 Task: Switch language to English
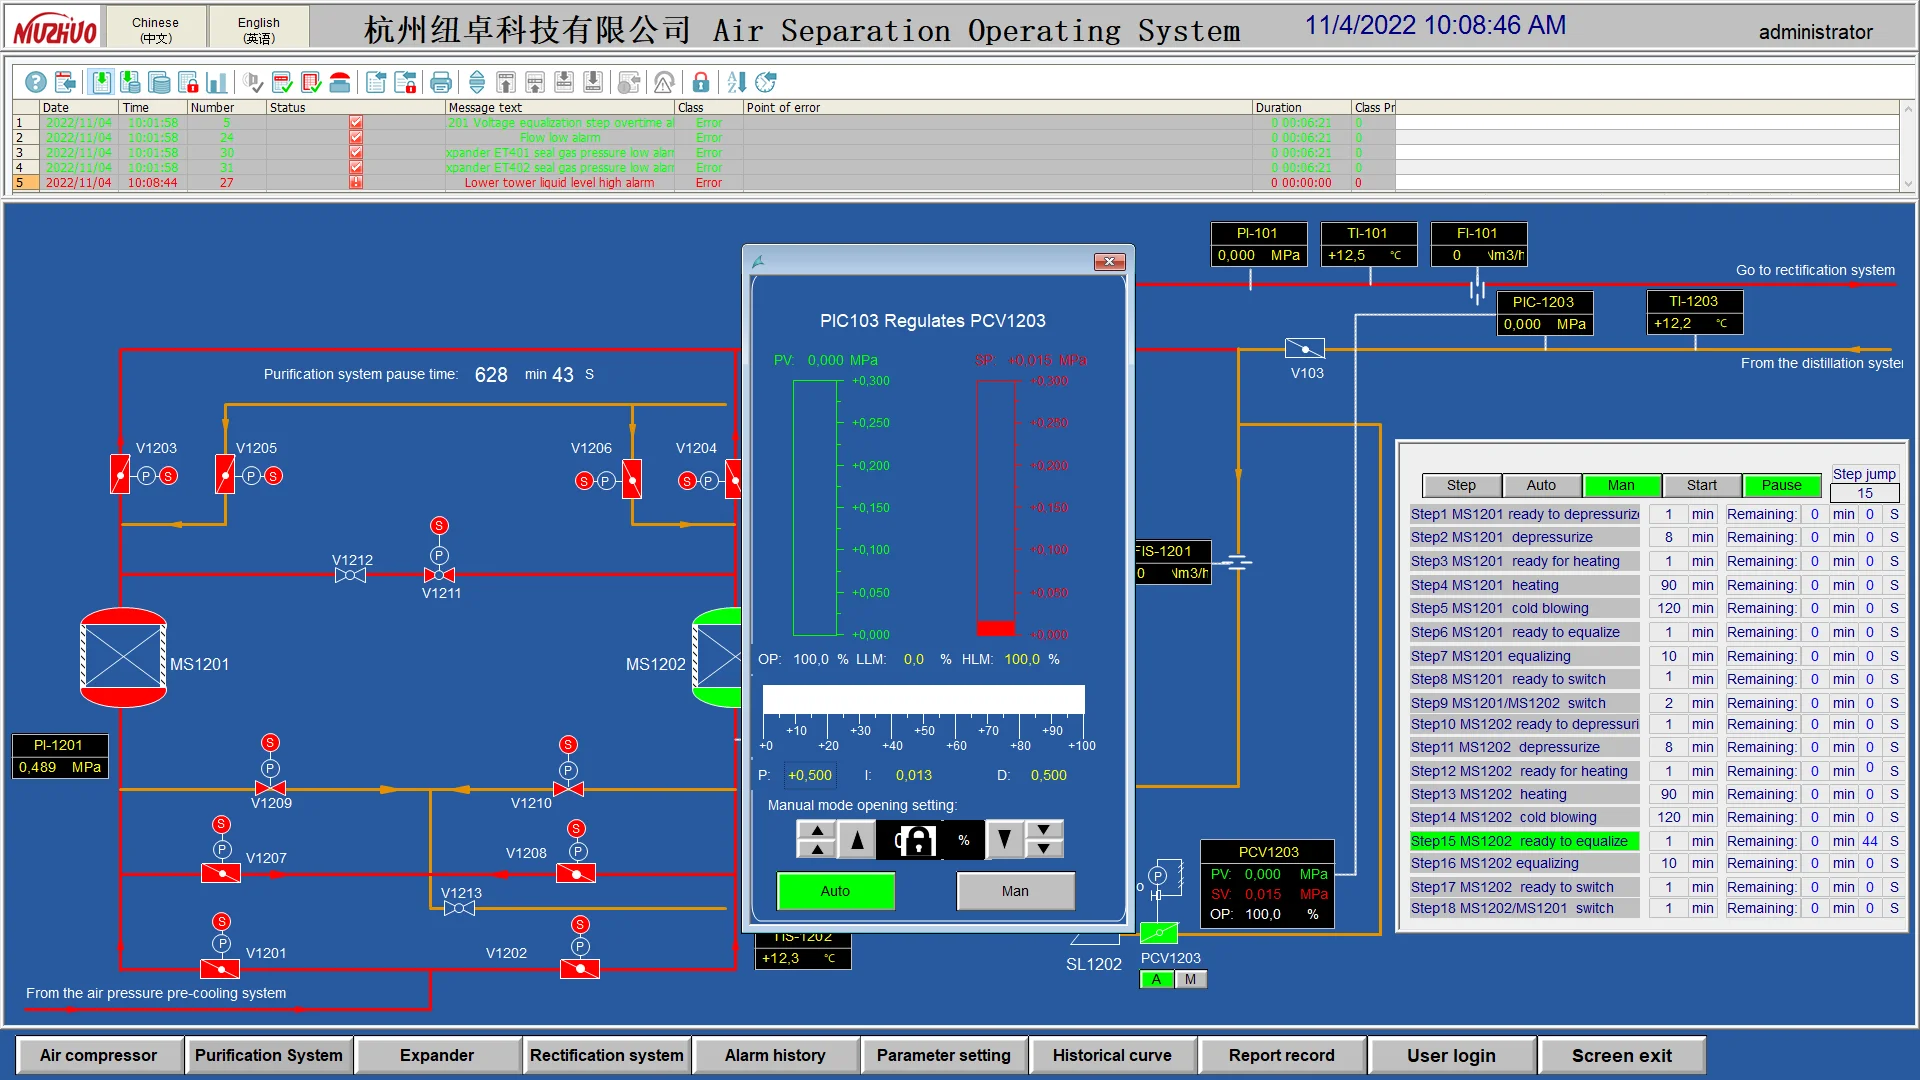(x=259, y=29)
